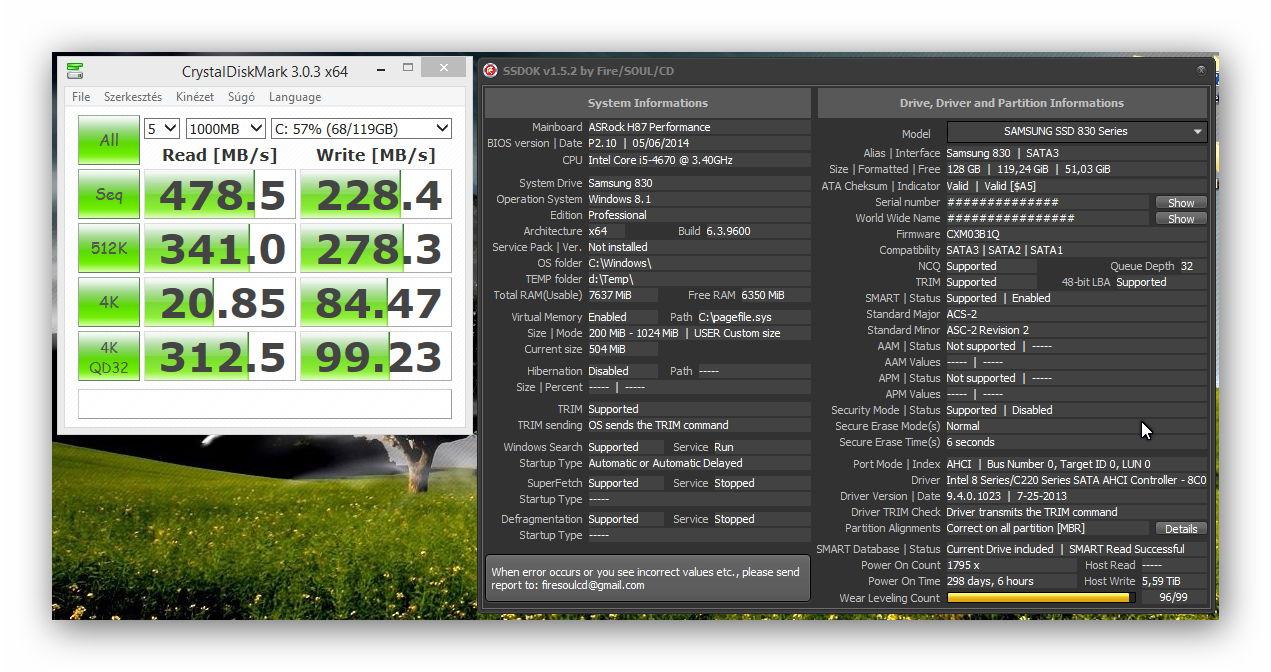The width and height of the screenshot is (1271, 672).
Task: Click the 4K read value 20.85
Action: pos(221,303)
